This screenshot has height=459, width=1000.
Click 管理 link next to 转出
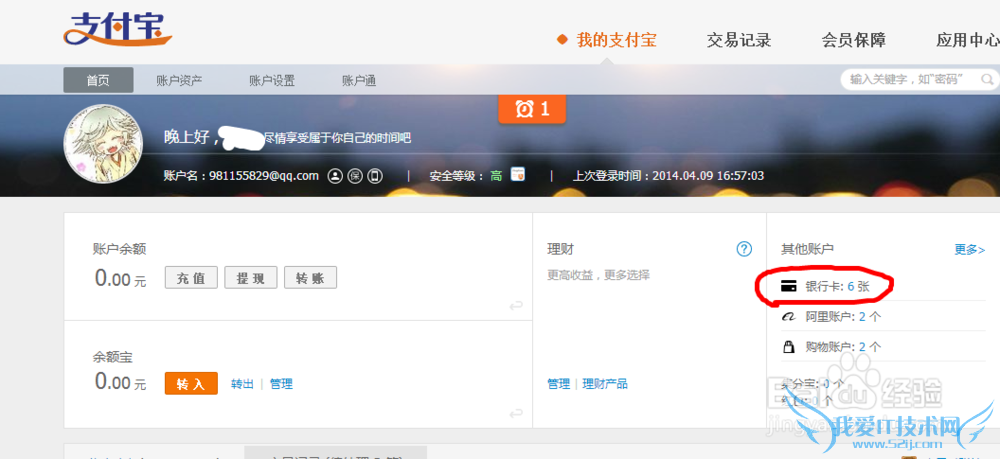click(x=281, y=384)
